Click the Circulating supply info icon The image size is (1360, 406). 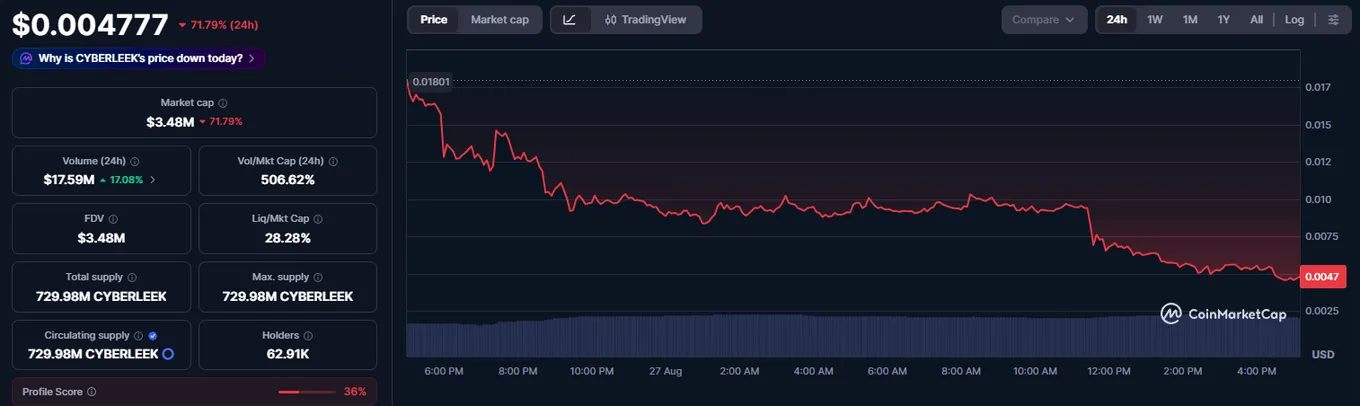click(139, 336)
